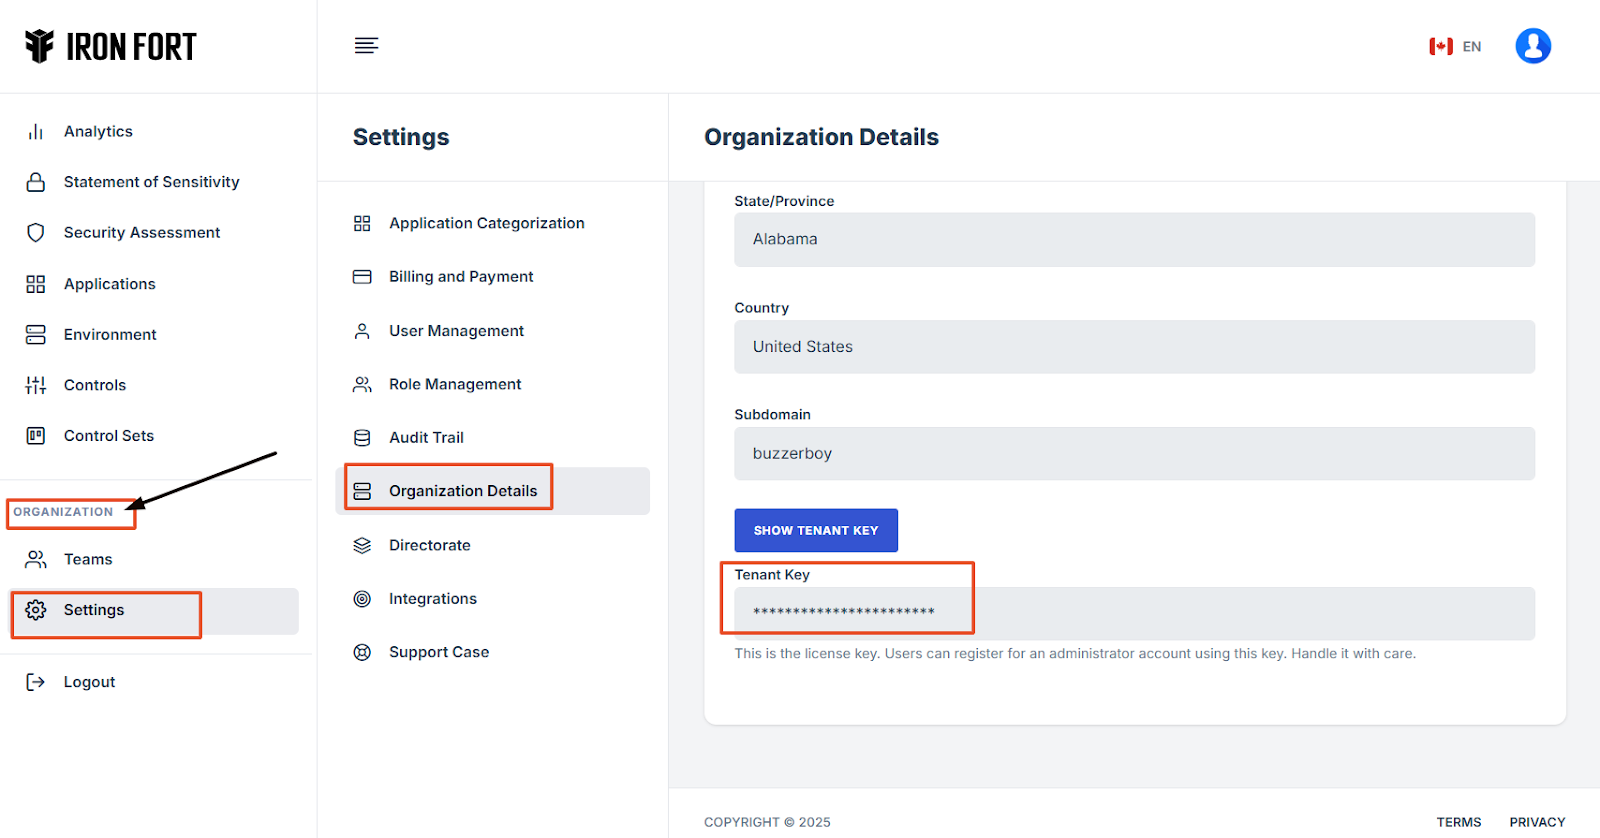
Task: Click the masked Tenant Key field
Action: tap(1134, 612)
